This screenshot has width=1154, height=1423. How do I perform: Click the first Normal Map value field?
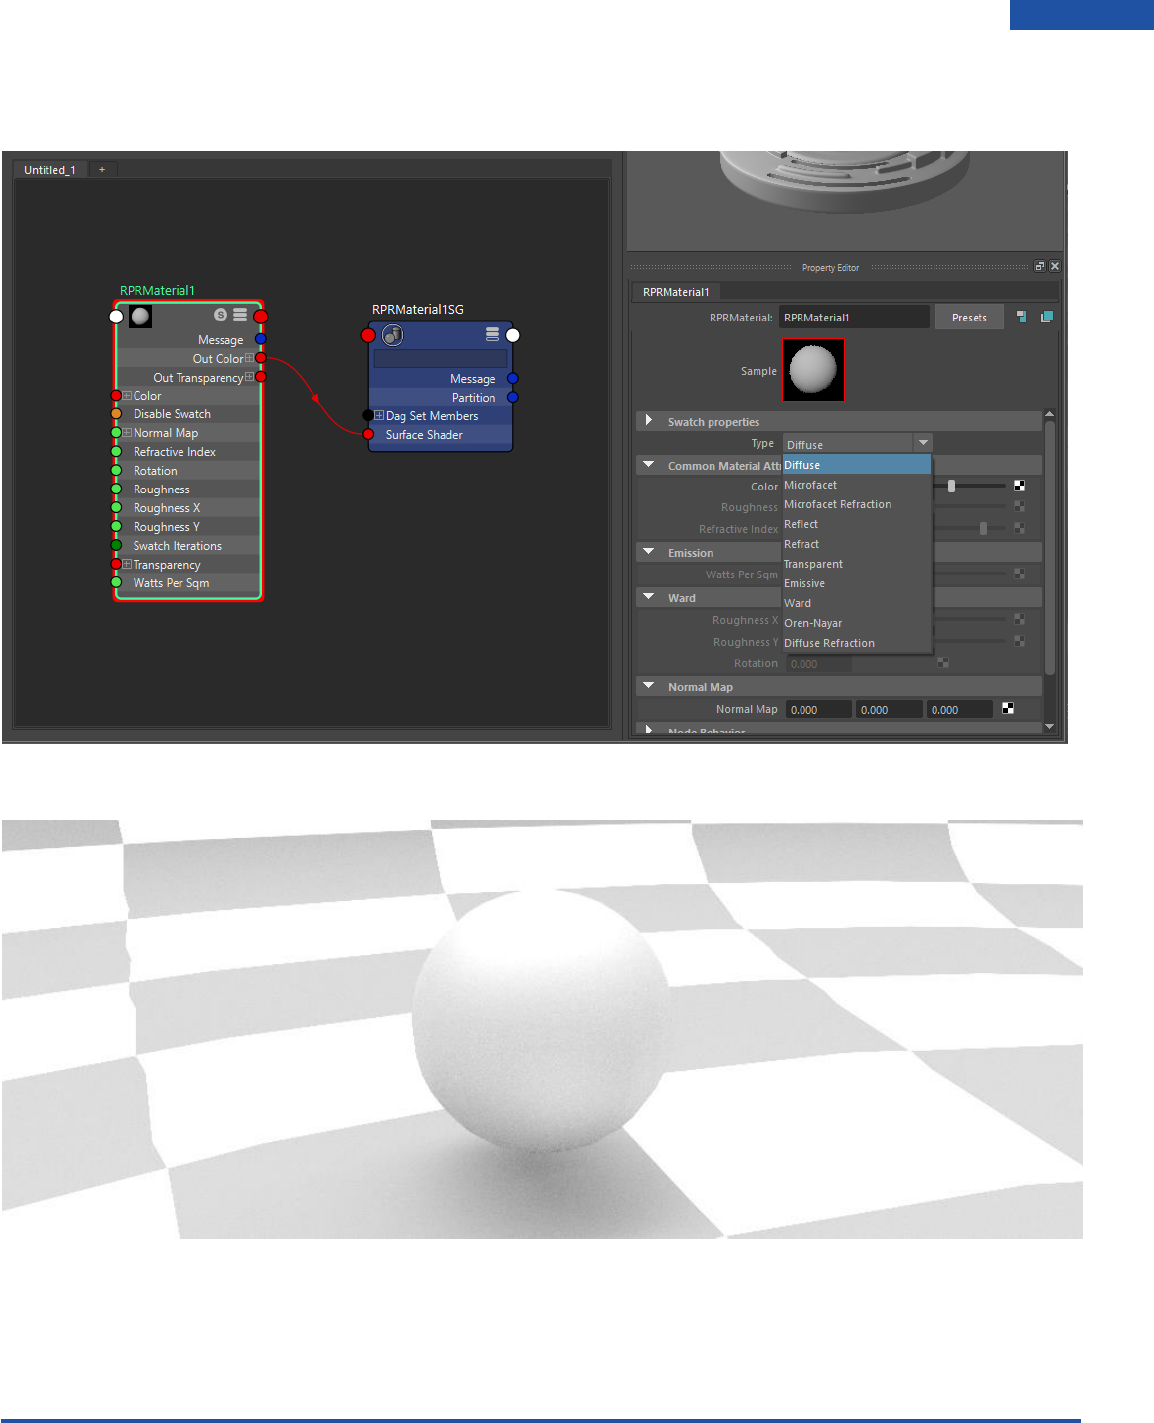[818, 709]
